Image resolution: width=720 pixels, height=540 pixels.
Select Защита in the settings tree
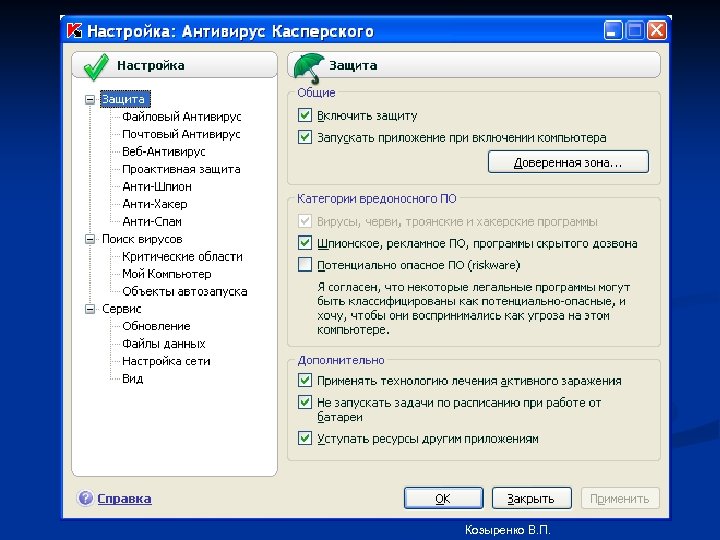[125, 99]
